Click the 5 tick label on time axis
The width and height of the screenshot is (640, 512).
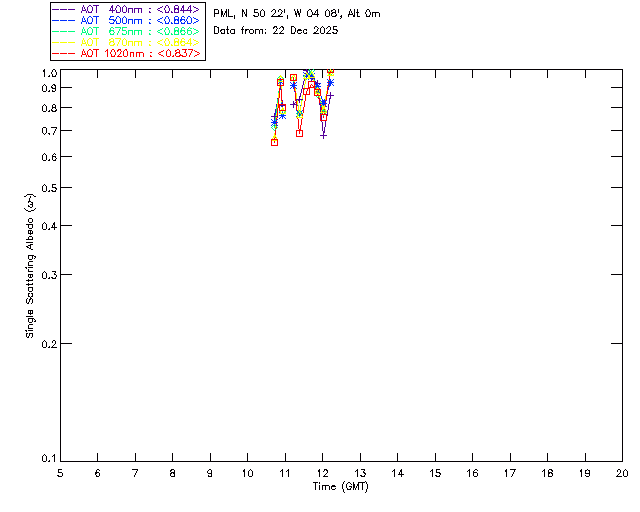(60, 474)
